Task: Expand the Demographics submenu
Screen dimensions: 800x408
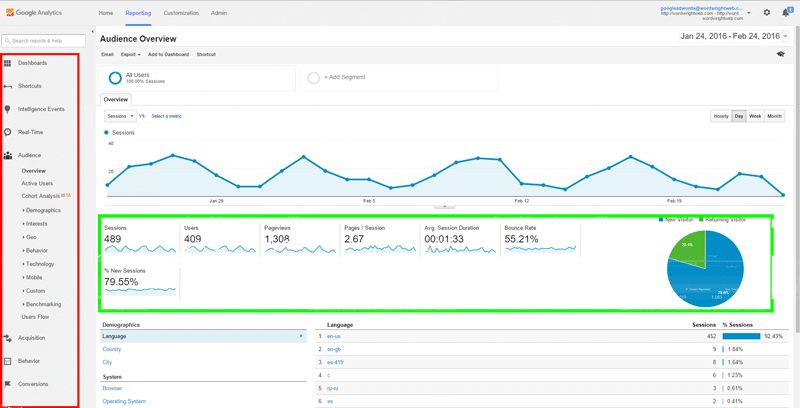Action: (x=41, y=211)
